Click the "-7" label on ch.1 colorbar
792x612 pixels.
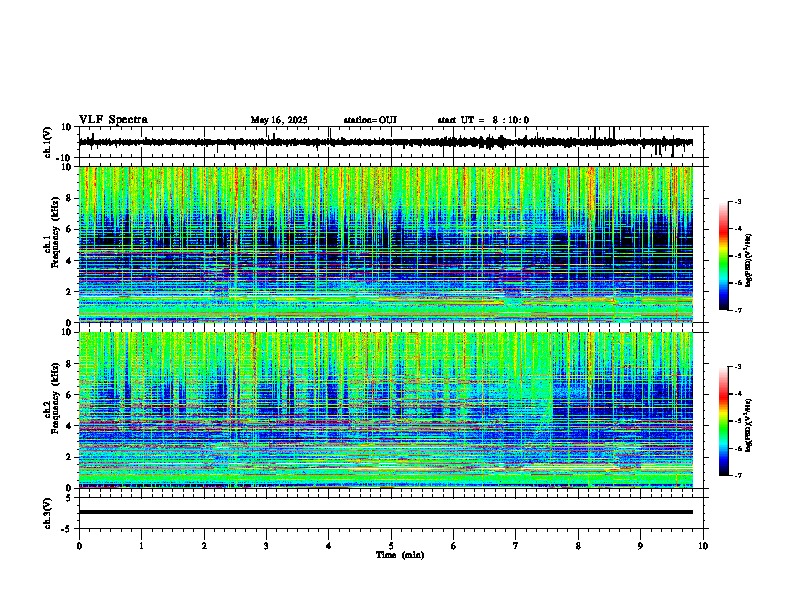coord(738,310)
